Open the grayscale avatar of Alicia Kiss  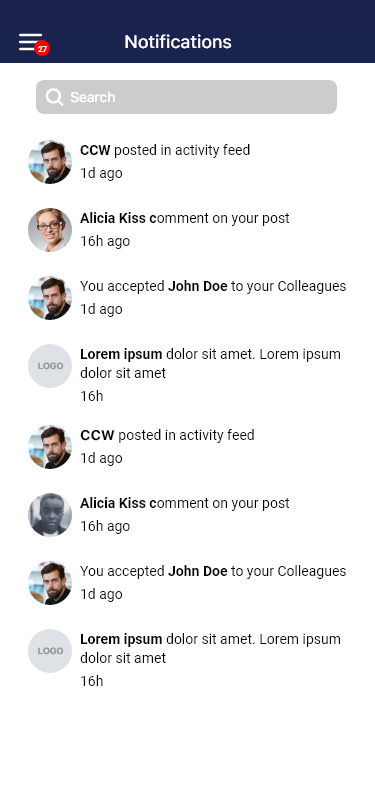50,515
